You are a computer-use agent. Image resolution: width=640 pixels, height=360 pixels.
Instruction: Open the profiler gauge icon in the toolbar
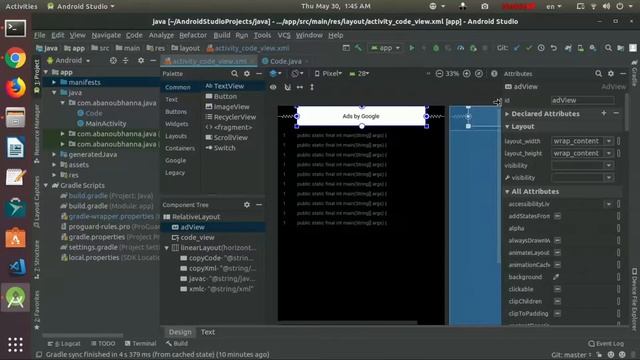coord(460,48)
